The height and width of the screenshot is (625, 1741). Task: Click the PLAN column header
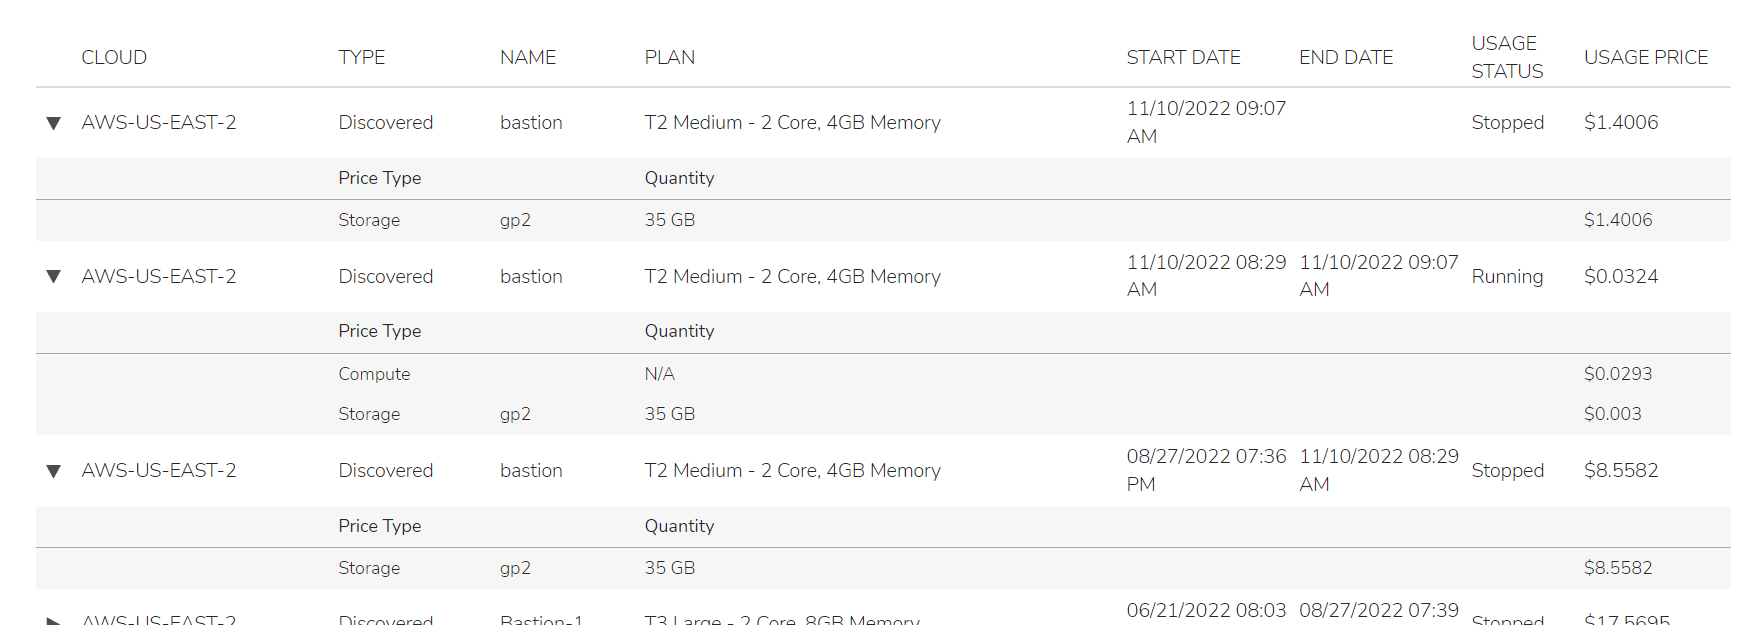point(669,58)
